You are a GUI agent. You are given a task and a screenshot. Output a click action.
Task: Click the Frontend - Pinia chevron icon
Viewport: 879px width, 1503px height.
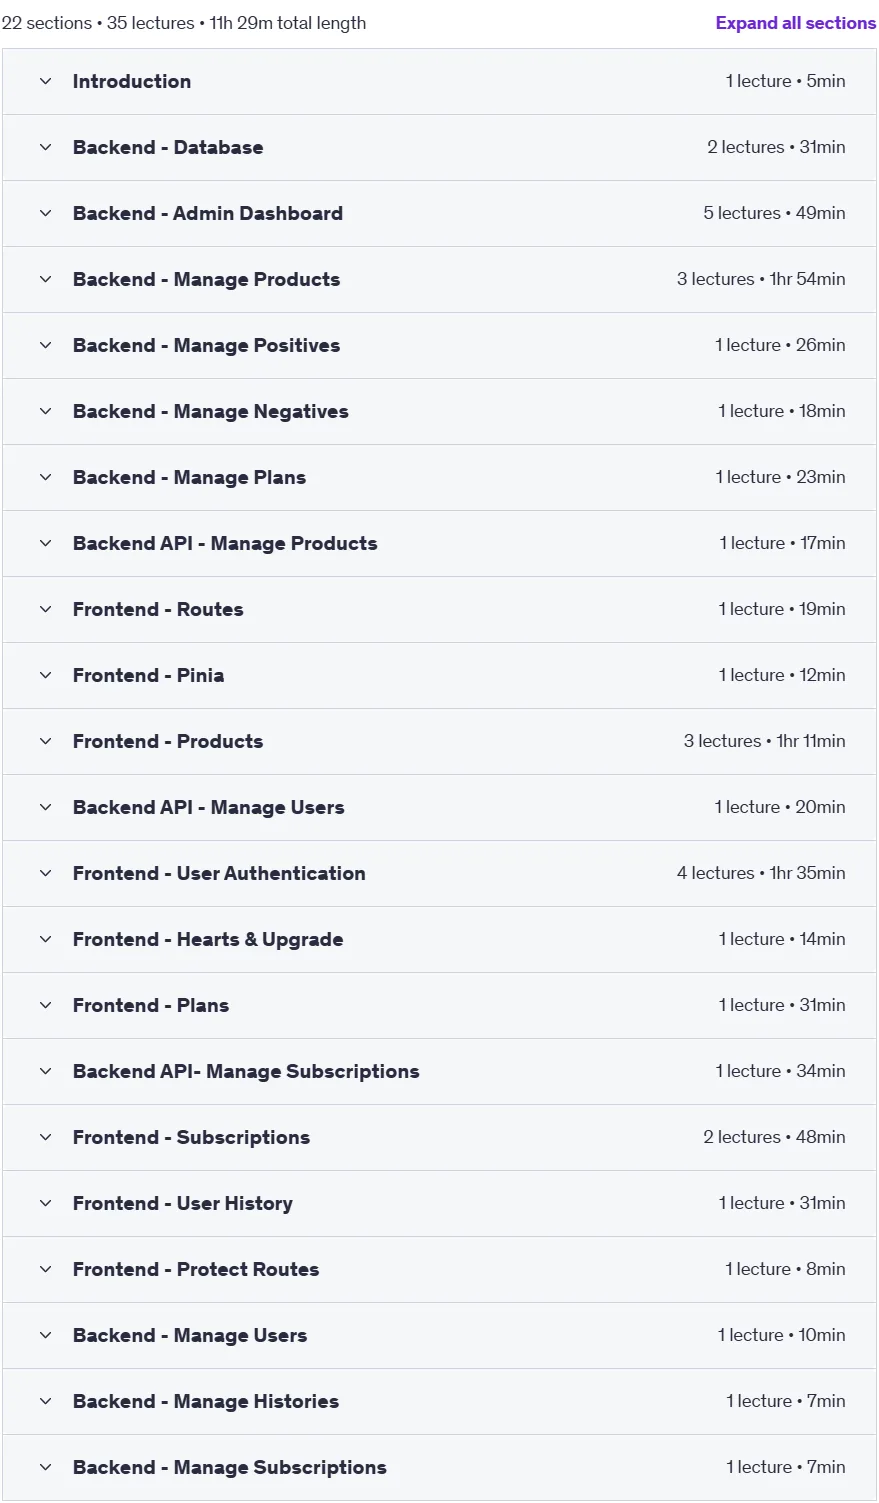(x=45, y=675)
